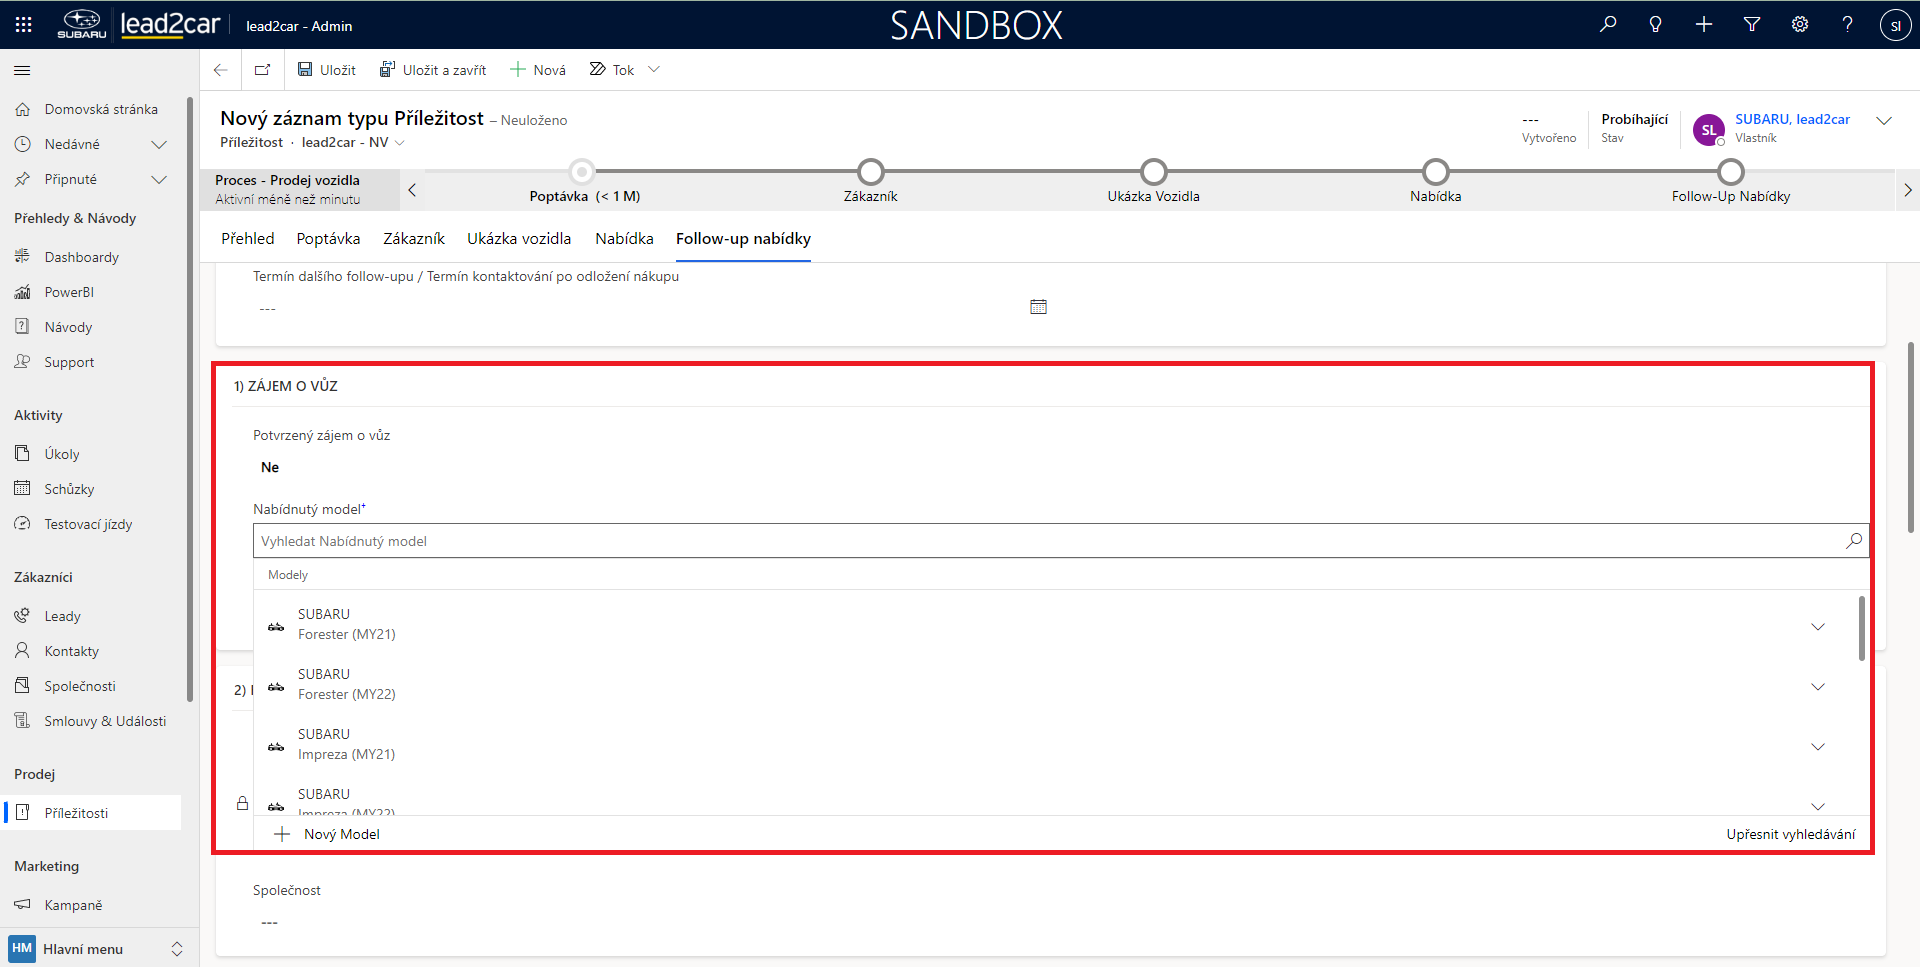Viewport: 1920px width, 967px height.
Task: Expand the Nedávné section in sidebar
Action: pyautogui.click(x=158, y=145)
